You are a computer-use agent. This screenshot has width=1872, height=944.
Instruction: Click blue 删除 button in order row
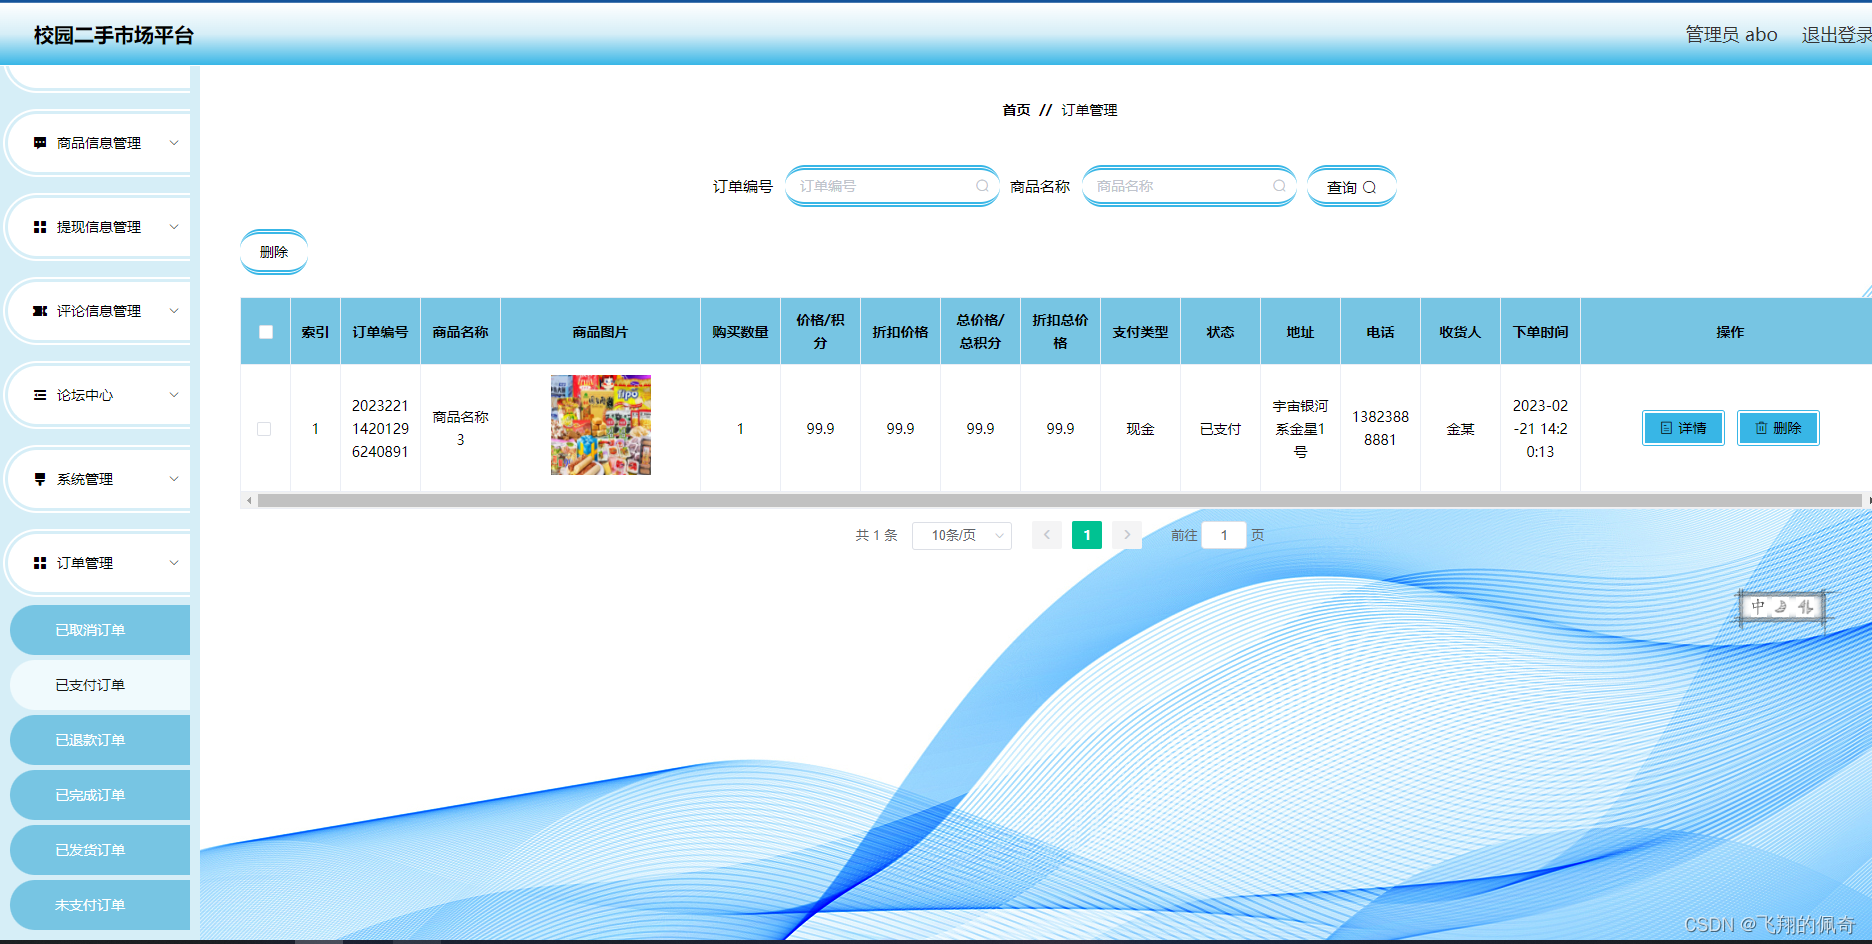(x=1778, y=428)
